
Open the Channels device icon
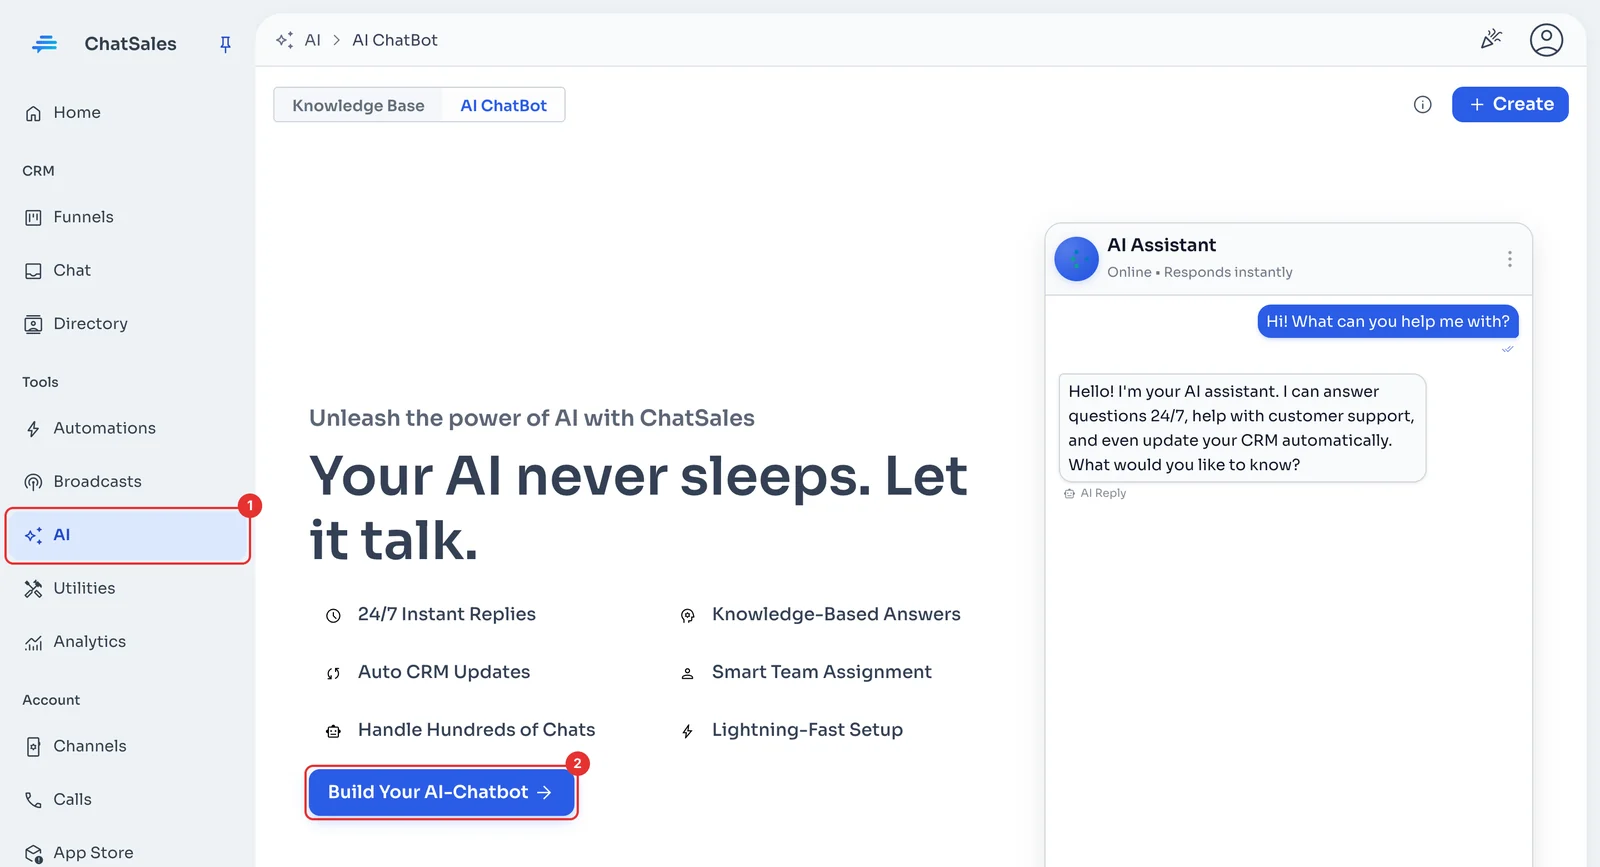tap(33, 747)
